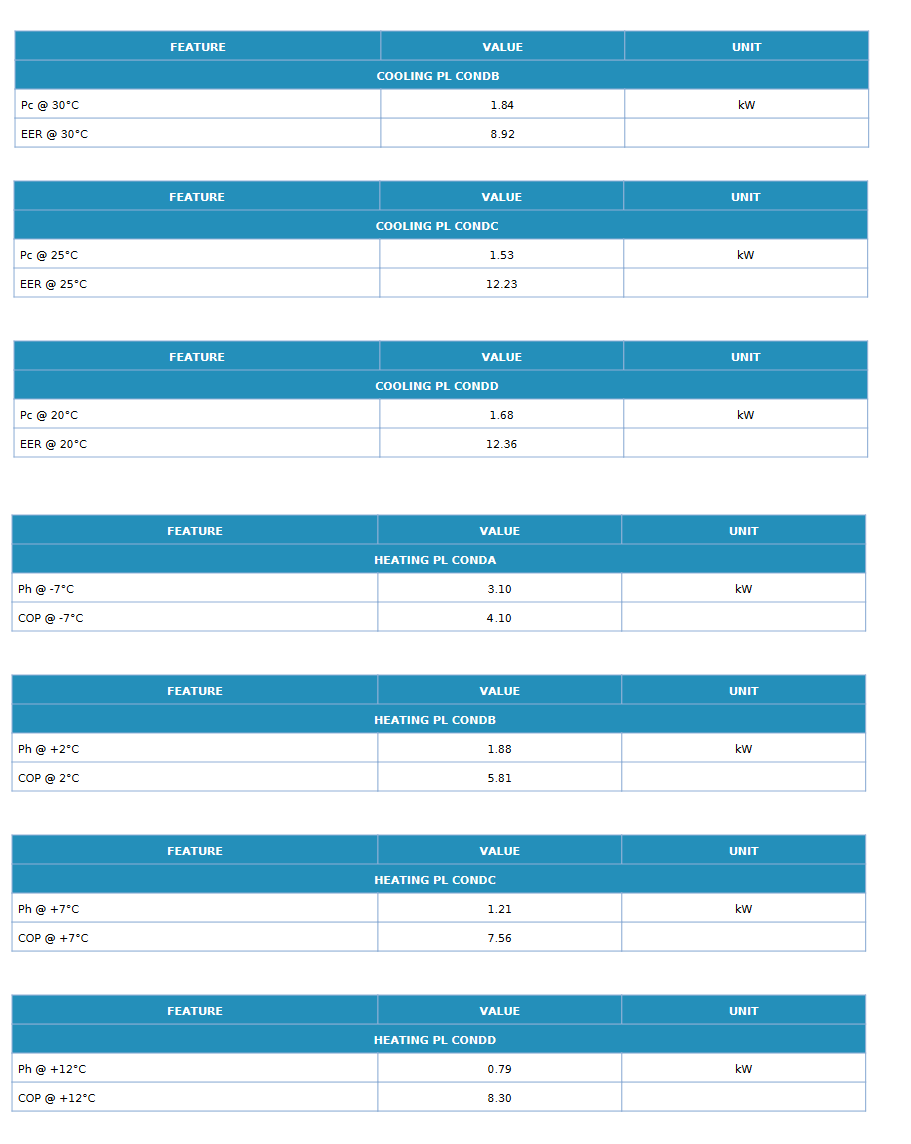Click the HEATING PL CONDA header
Viewport: 911px width, 1144px height.
tap(435, 560)
